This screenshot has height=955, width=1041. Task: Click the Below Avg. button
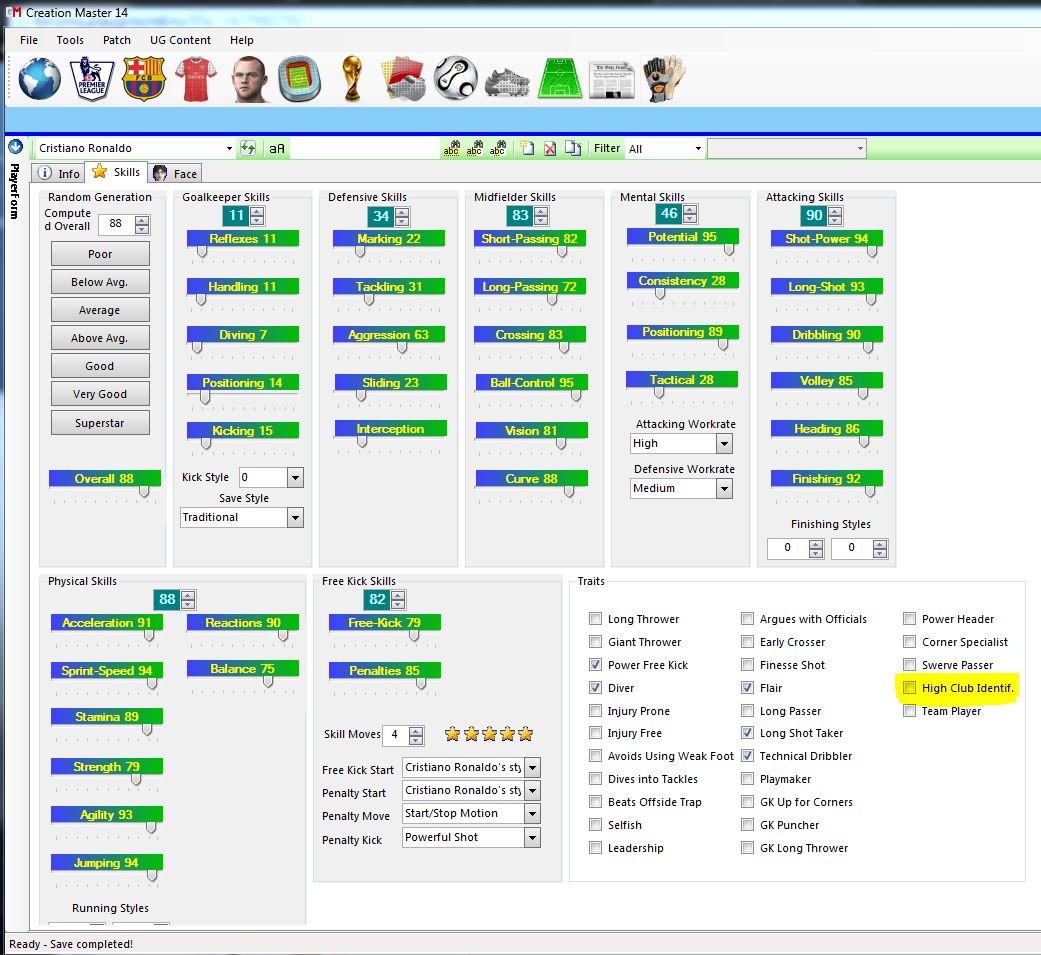[x=100, y=282]
